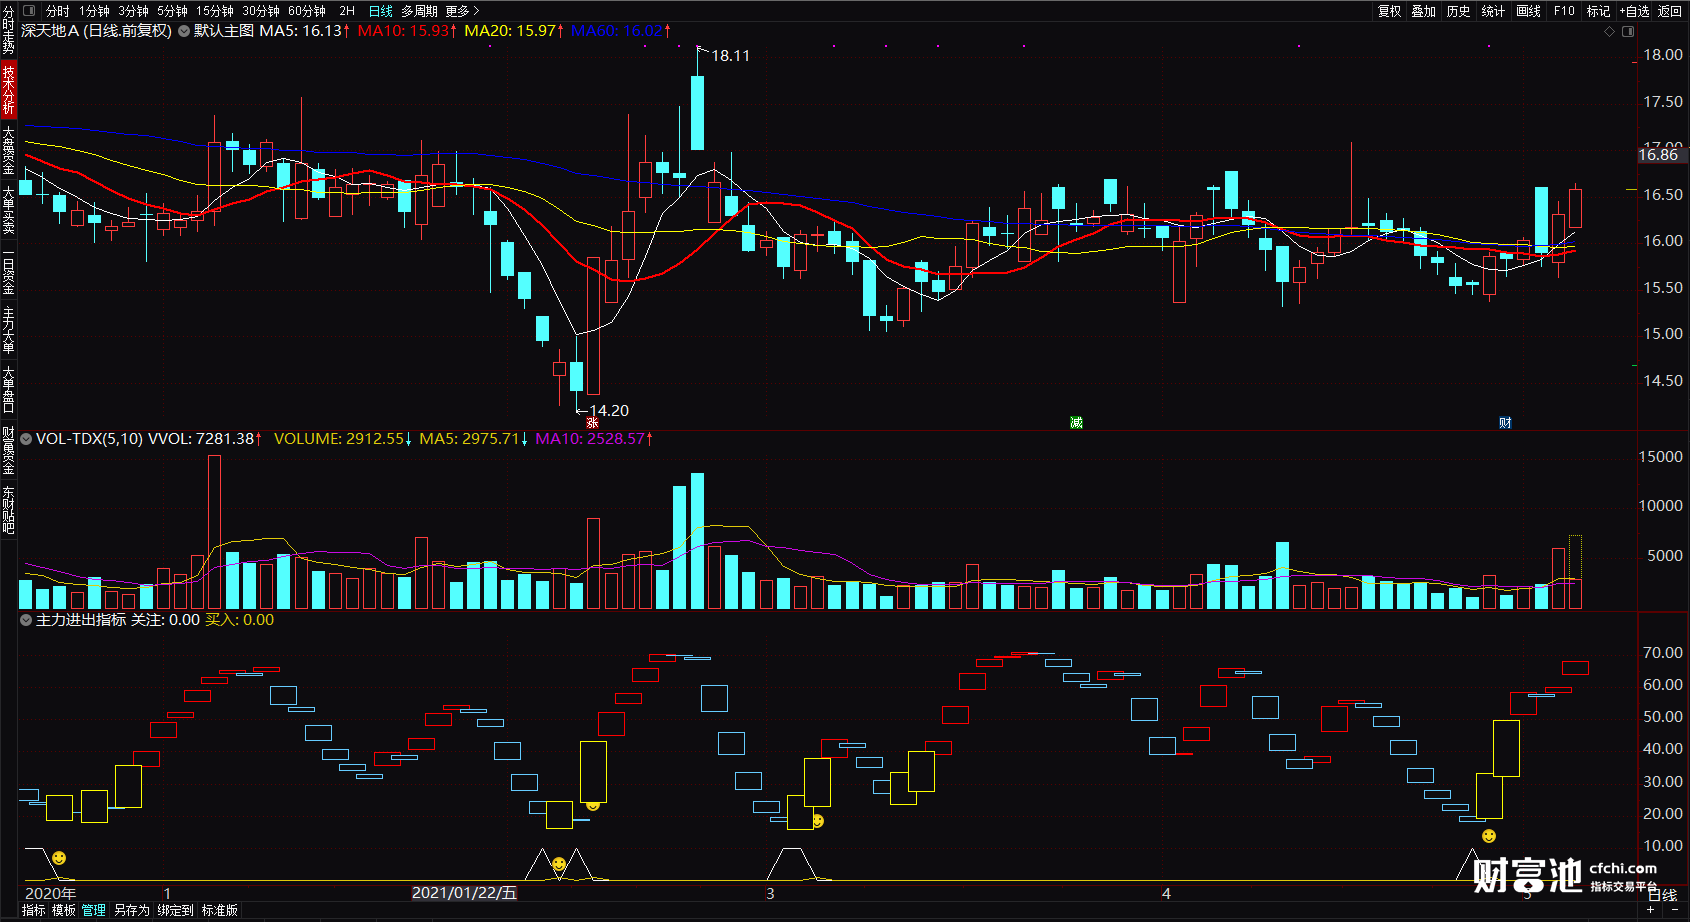Click the red 涨 marker under the price chart
The width and height of the screenshot is (1690, 922).
pyautogui.click(x=592, y=423)
